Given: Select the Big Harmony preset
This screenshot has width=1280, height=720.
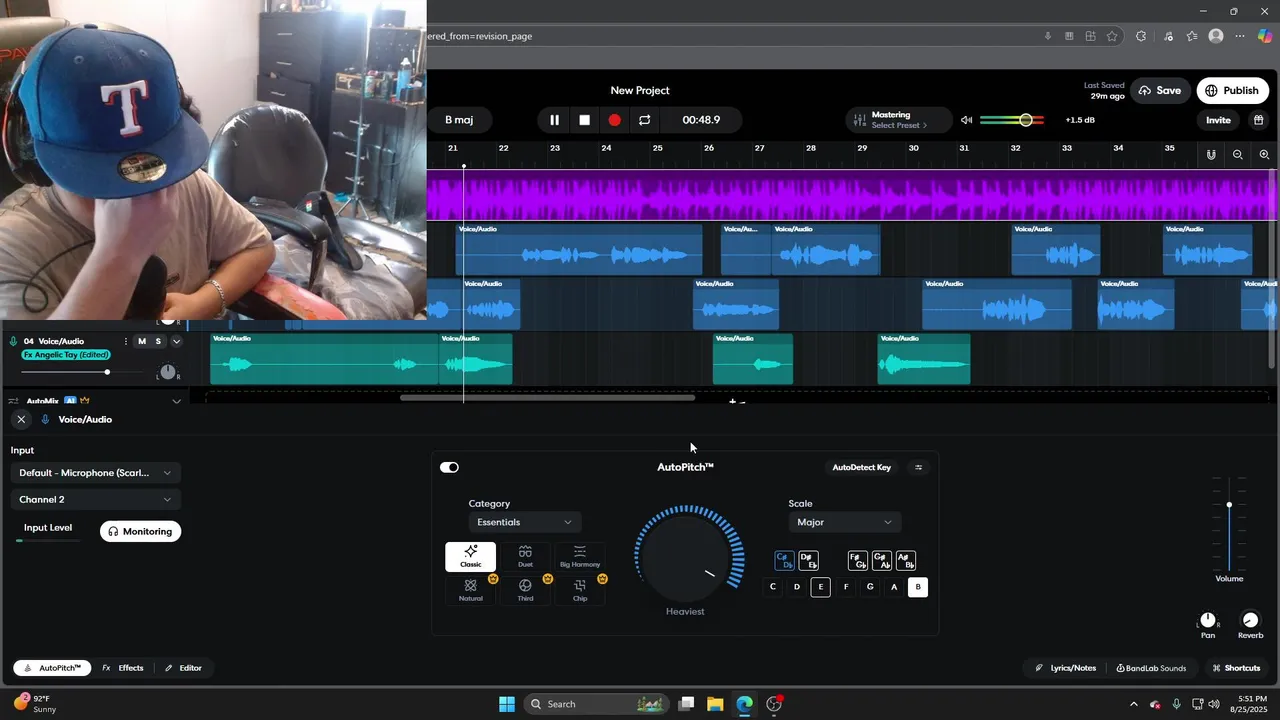Looking at the screenshot, I should click(580, 556).
